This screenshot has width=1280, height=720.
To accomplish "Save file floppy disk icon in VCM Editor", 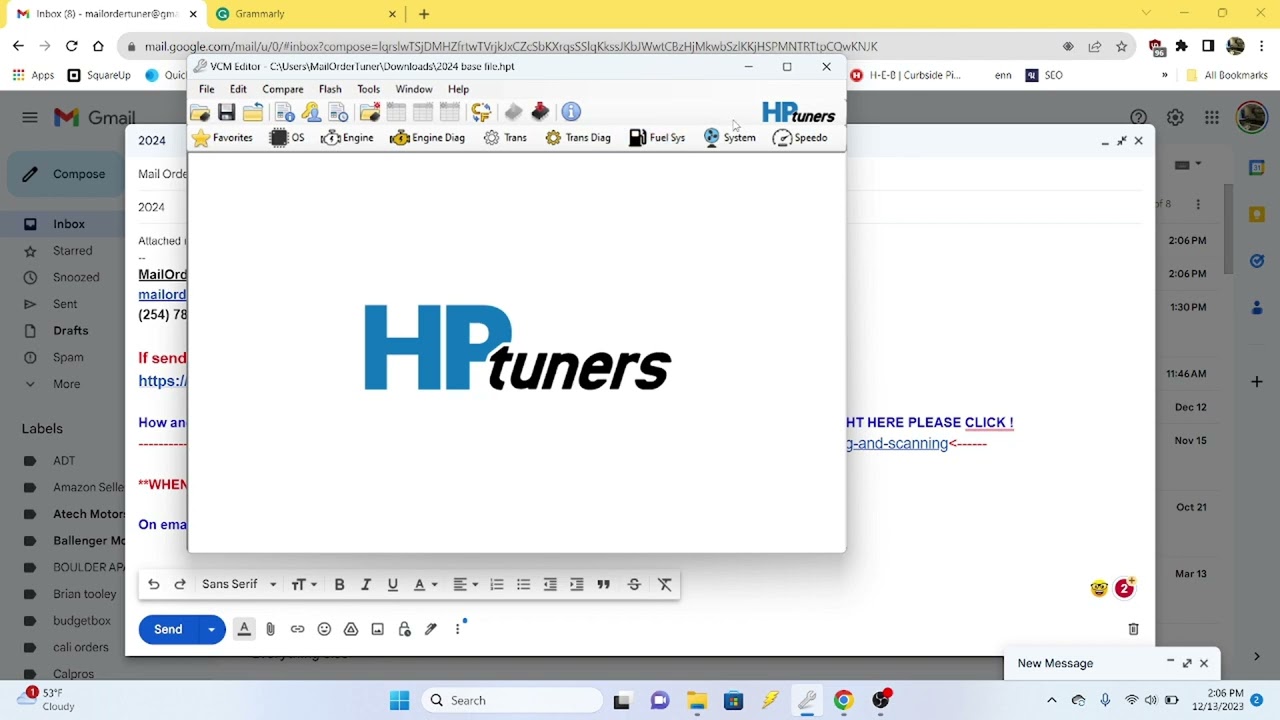I will coord(227,112).
